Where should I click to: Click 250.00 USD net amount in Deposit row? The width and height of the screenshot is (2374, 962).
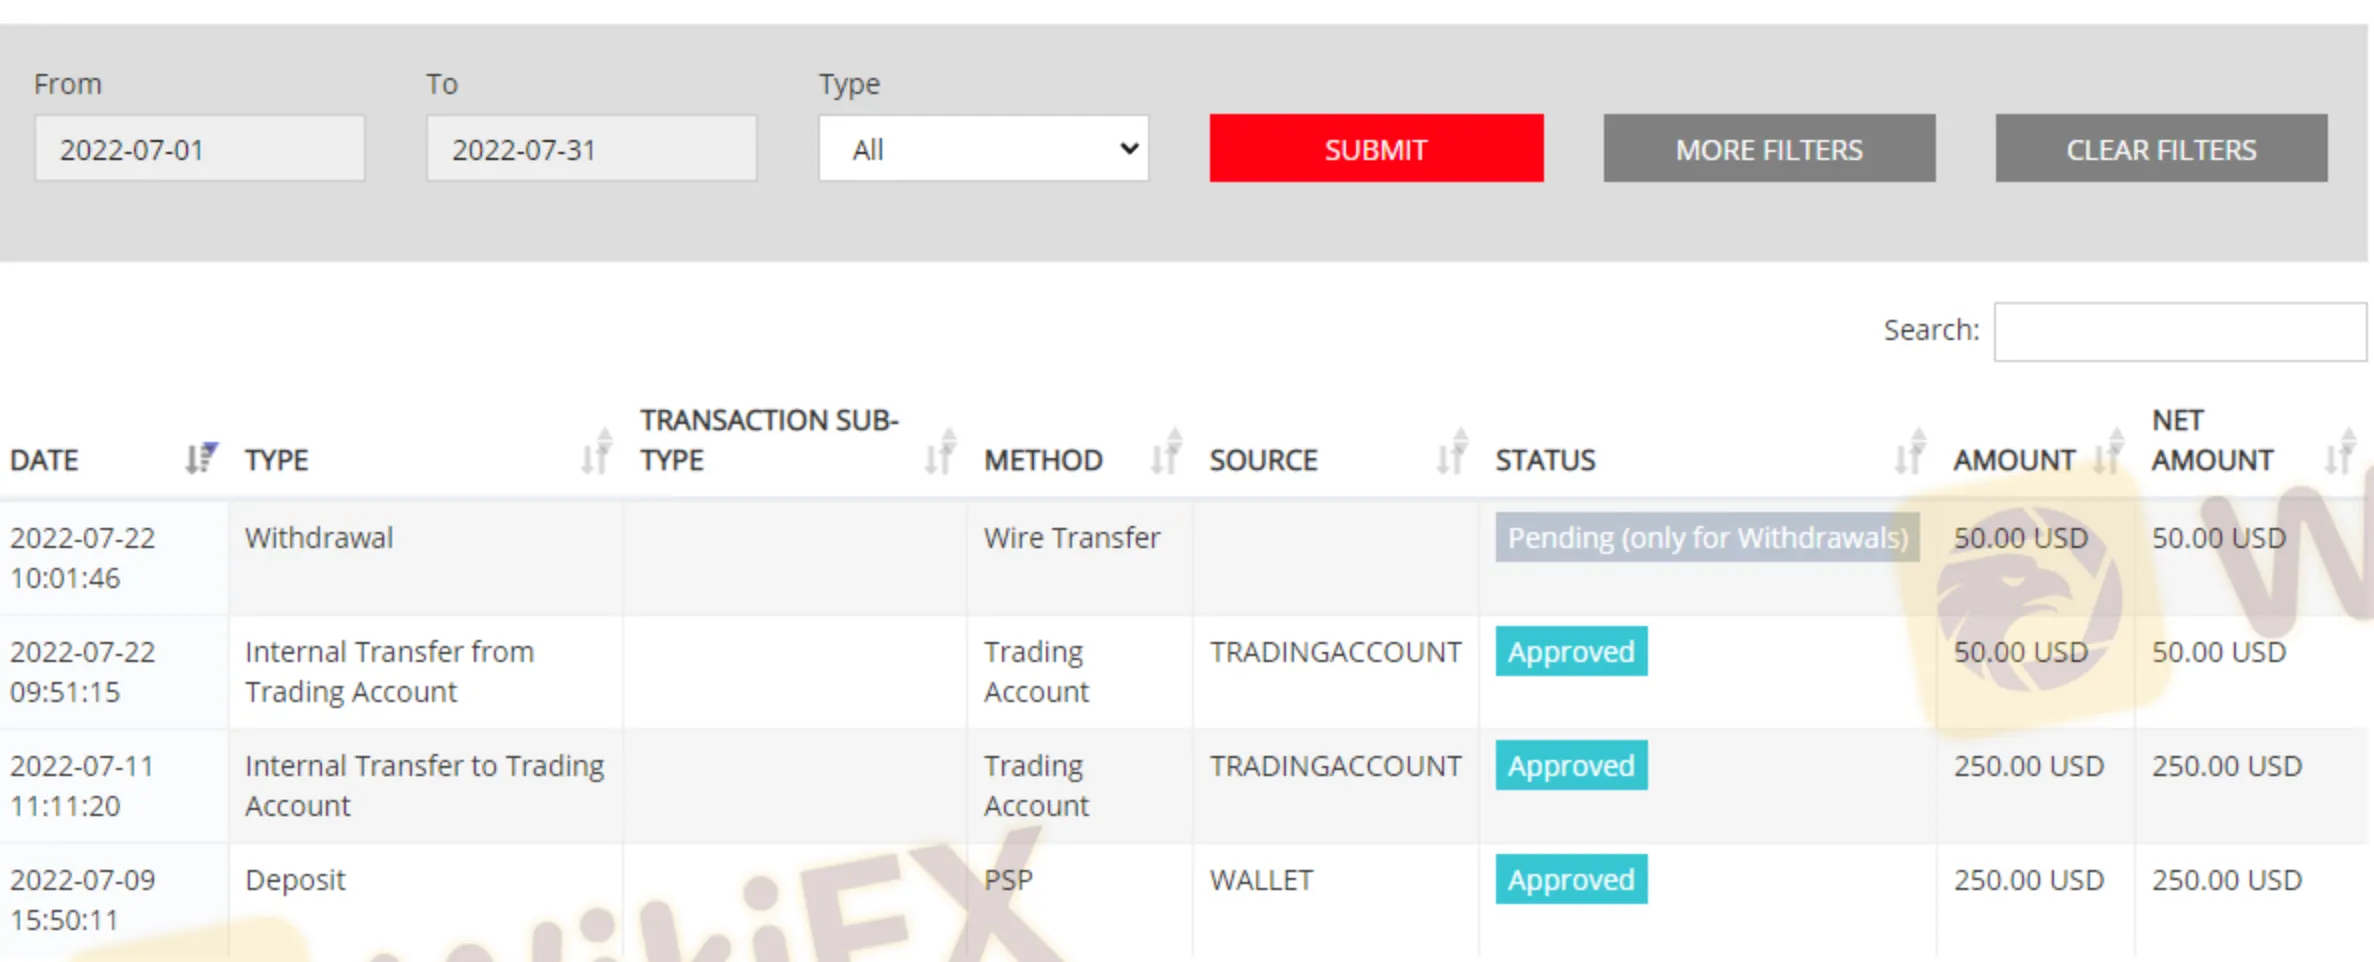(x=2227, y=879)
